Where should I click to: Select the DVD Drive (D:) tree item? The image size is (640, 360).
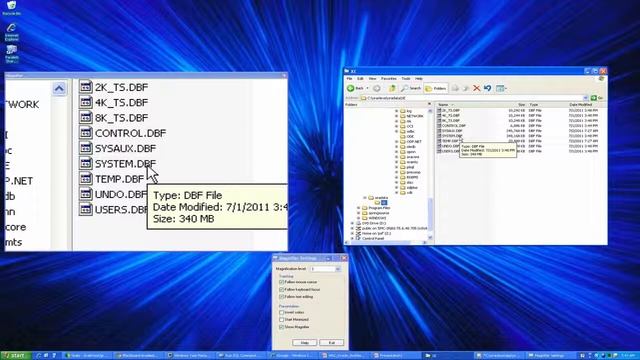(371, 223)
